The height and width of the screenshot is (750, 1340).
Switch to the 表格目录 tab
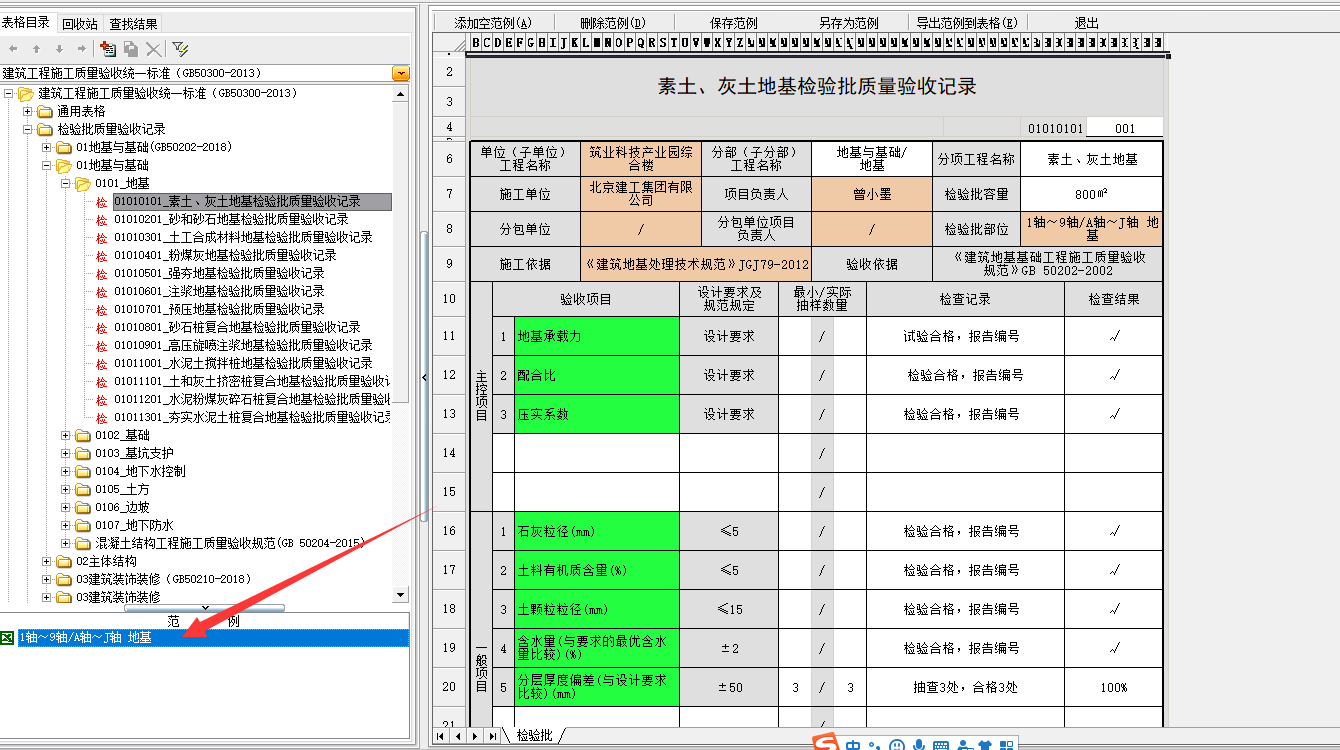[27, 23]
